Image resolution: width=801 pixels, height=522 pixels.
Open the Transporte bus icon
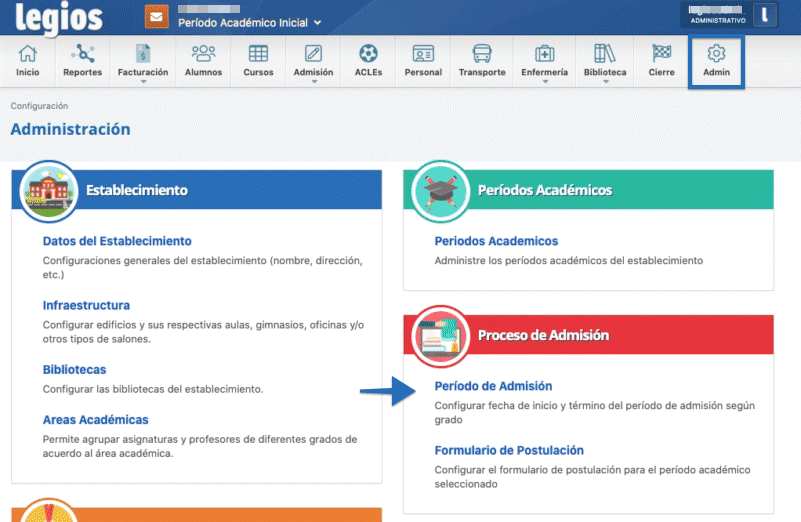[482, 53]
